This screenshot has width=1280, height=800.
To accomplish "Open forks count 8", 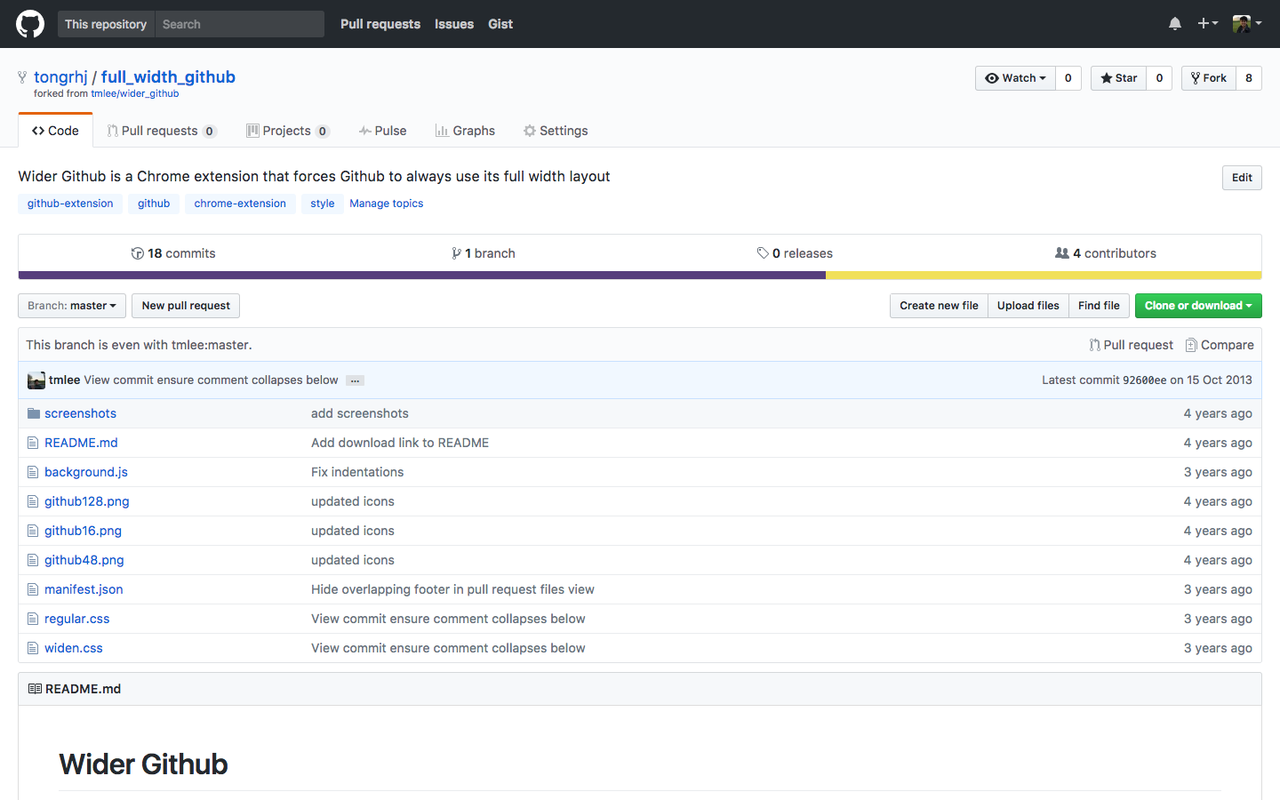I will point(1248,78).
